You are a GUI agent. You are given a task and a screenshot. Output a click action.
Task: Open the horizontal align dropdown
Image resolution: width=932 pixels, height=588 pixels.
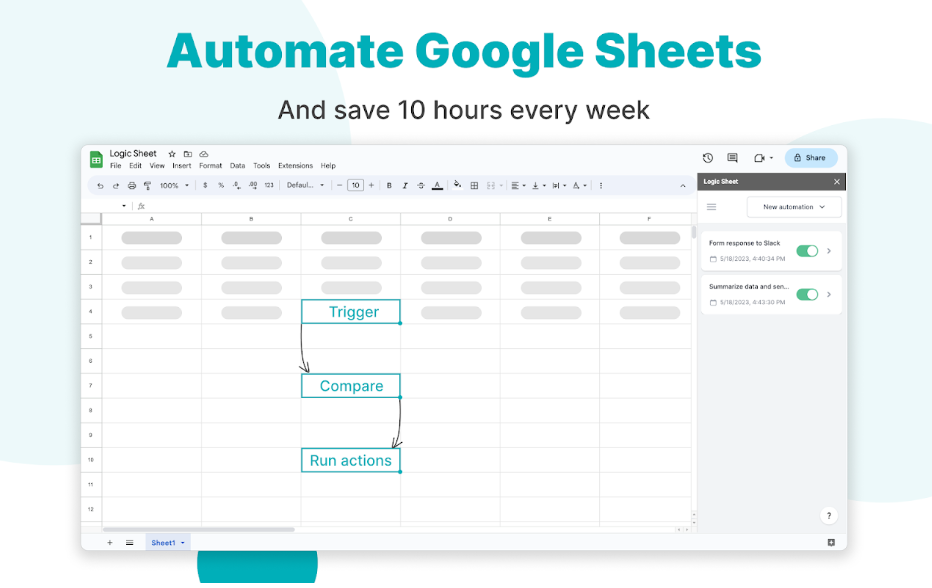click(518, 185)
